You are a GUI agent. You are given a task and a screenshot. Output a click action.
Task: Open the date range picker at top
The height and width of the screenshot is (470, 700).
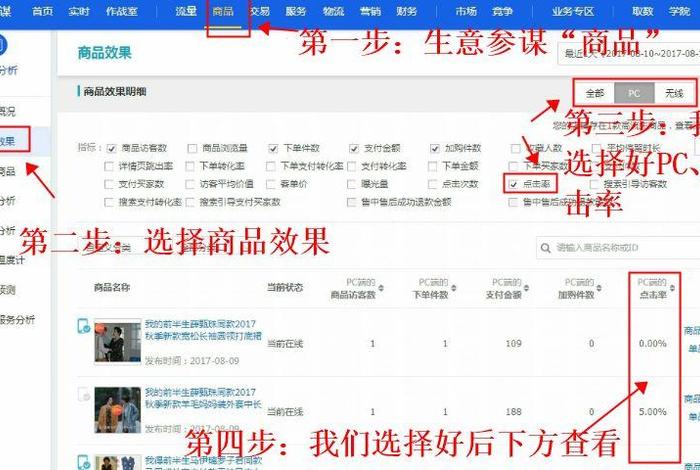click(x=629, y=54)
